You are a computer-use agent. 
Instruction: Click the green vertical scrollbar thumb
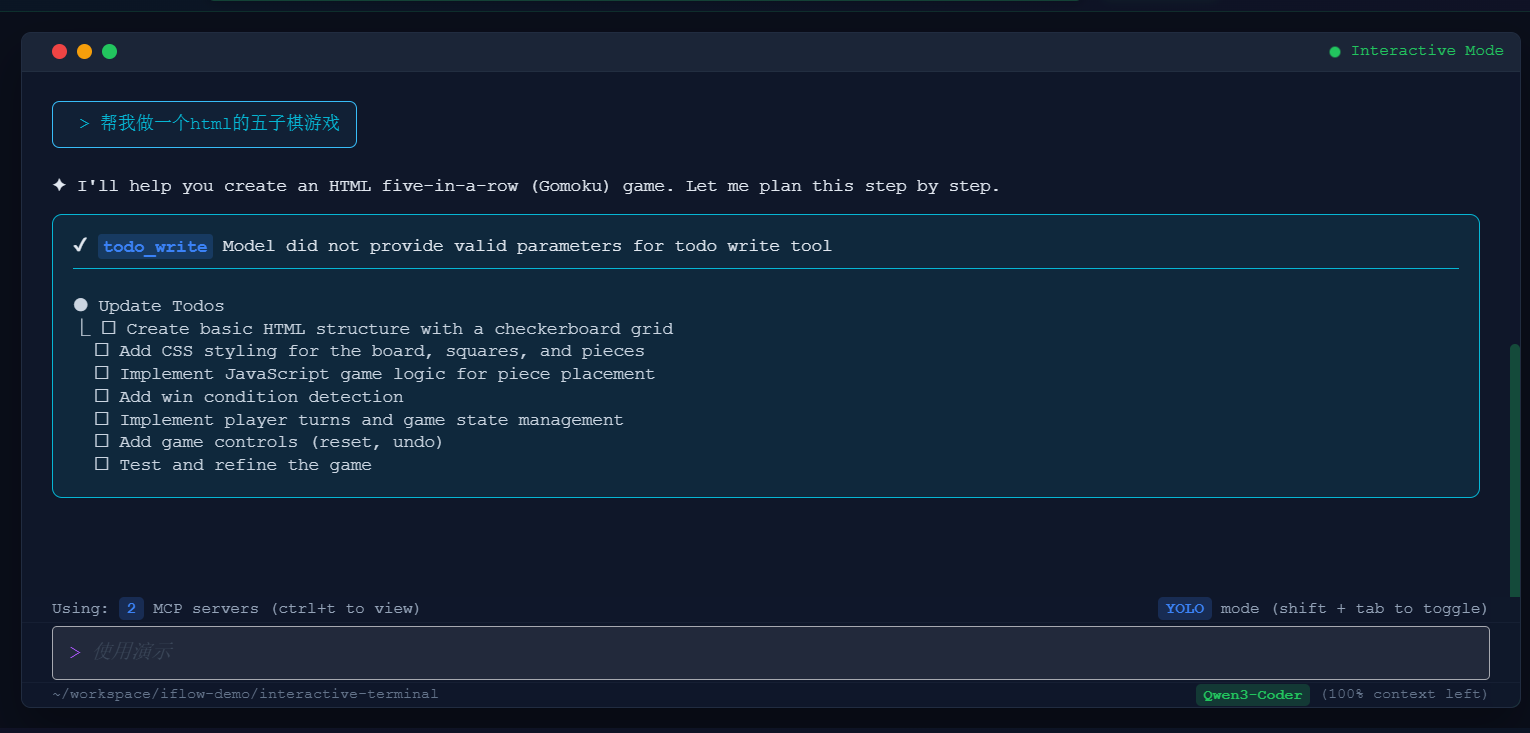1514,470
